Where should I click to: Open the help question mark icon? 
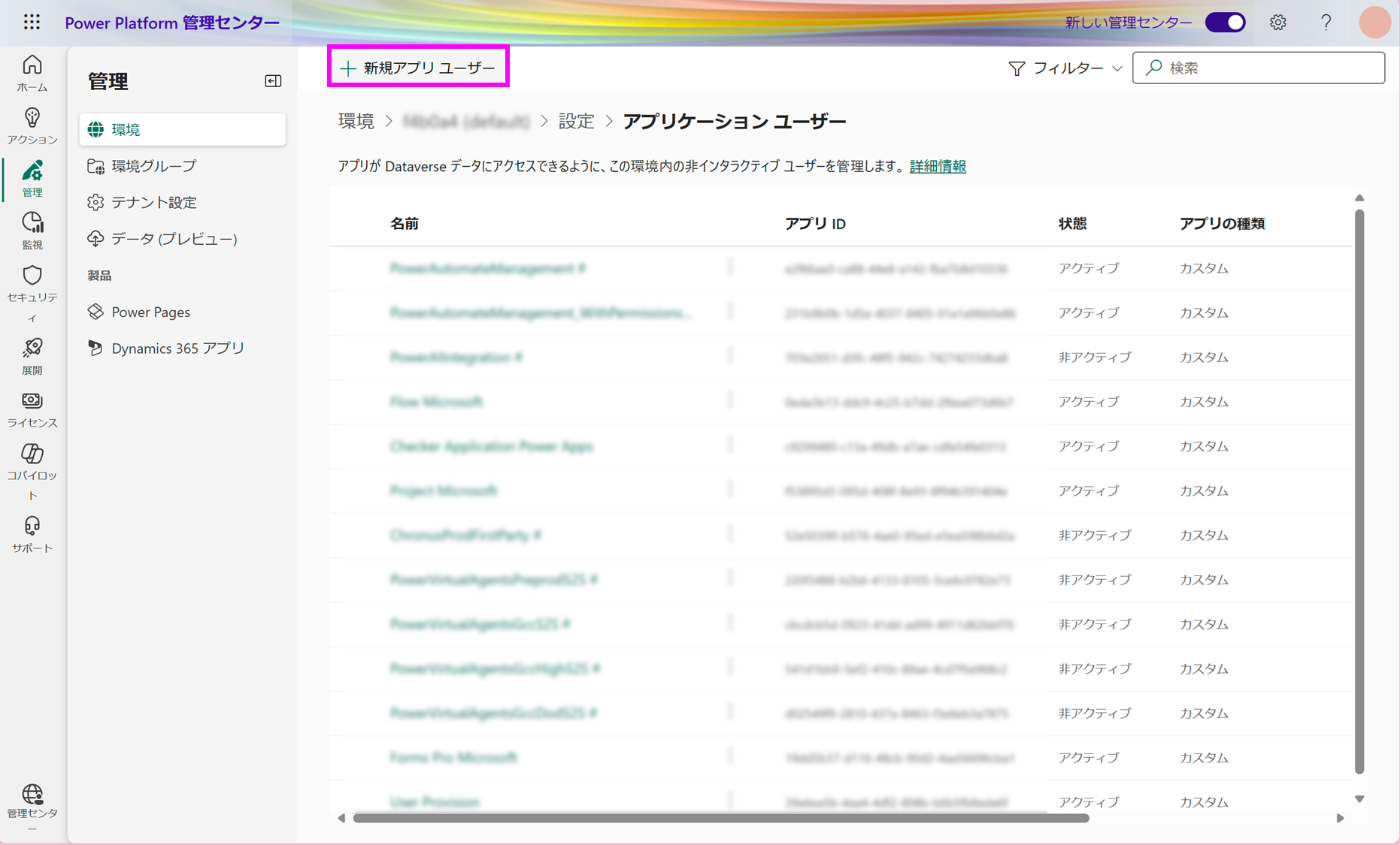pyautogui.click(x=1326, y=22)
